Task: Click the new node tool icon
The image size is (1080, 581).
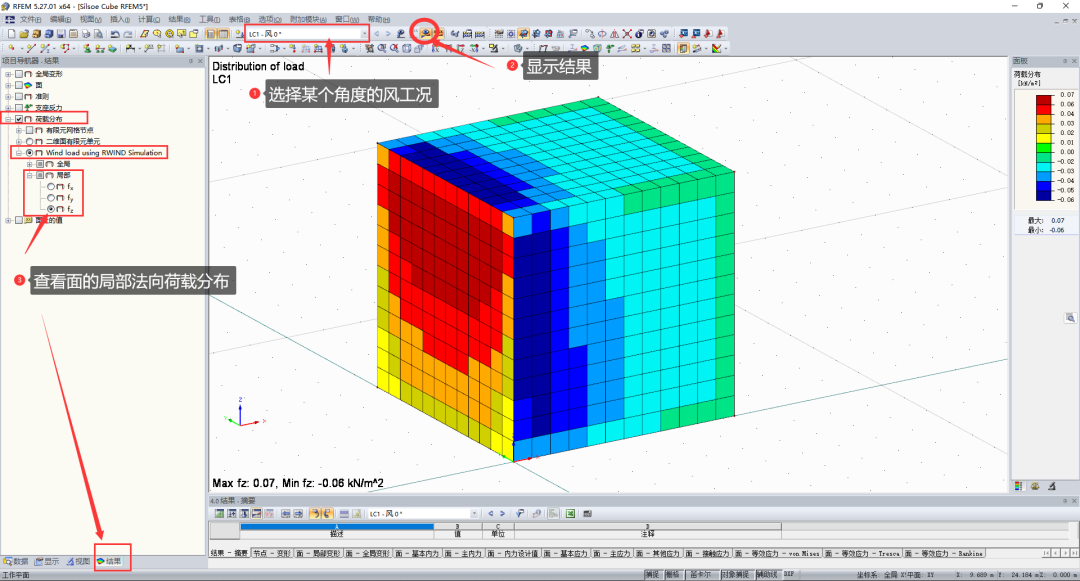Action: (11, 48)
